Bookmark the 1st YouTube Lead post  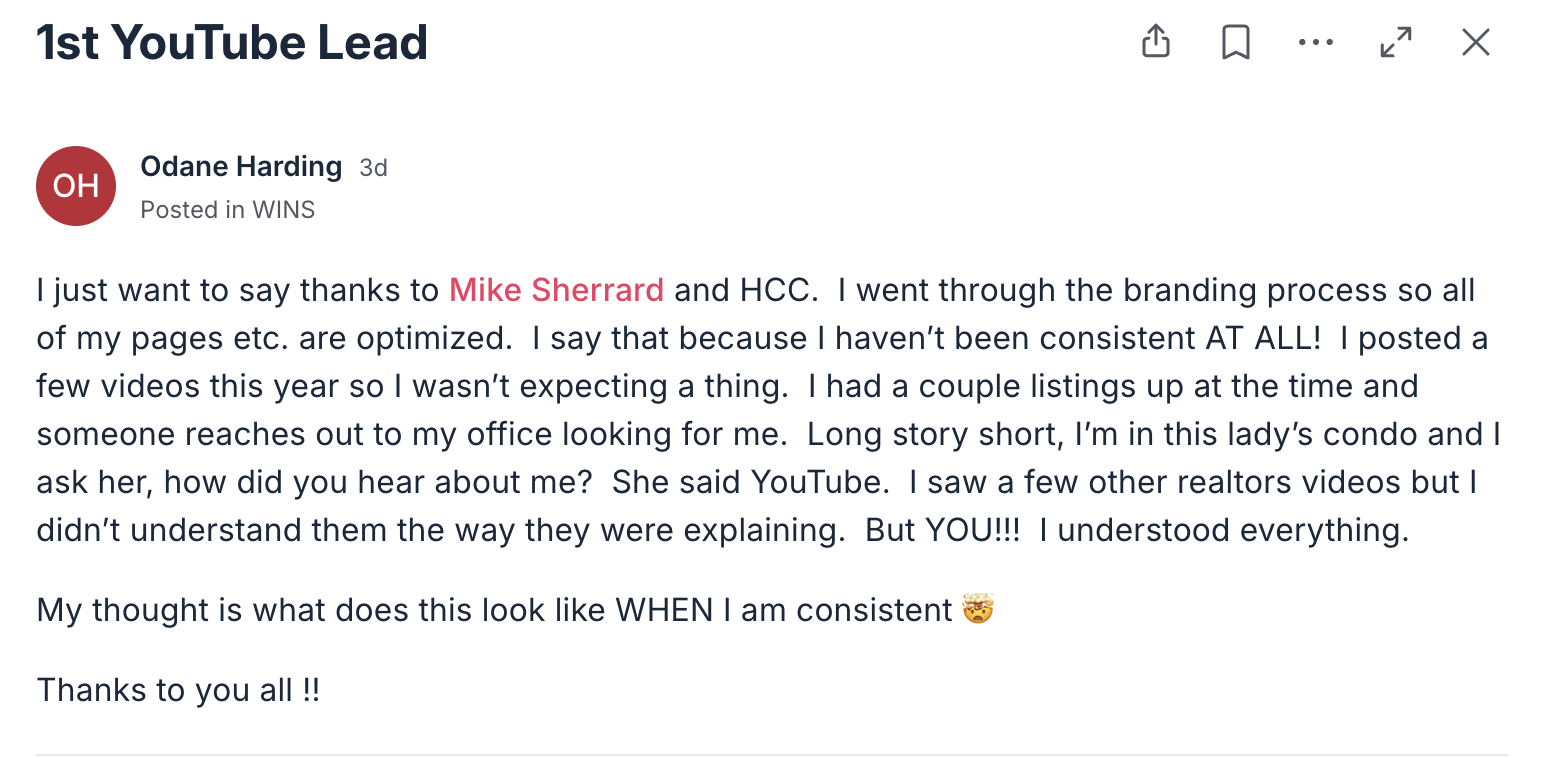1236,42
